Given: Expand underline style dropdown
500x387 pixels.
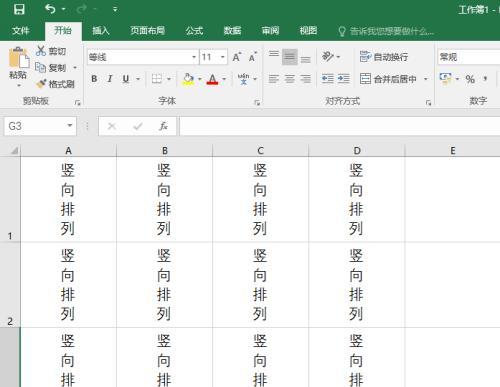Looking at the screenshot, I should pos(138,79).
